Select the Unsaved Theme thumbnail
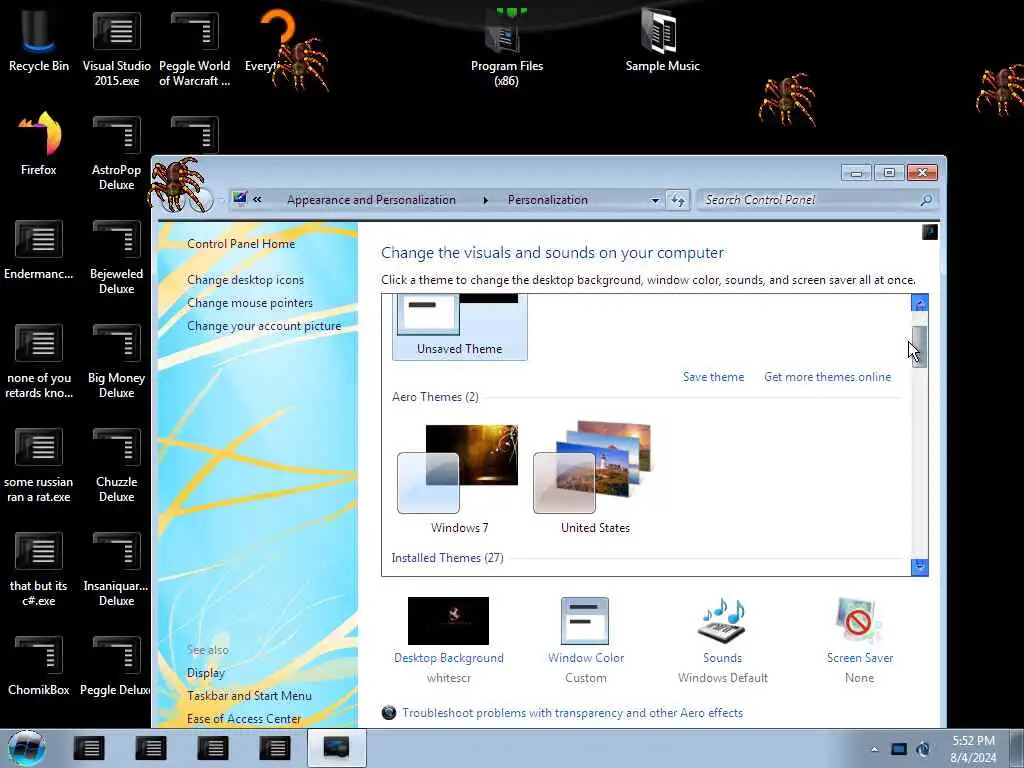The width and height of the screenshot is (1024, 768). click(459, 327)
